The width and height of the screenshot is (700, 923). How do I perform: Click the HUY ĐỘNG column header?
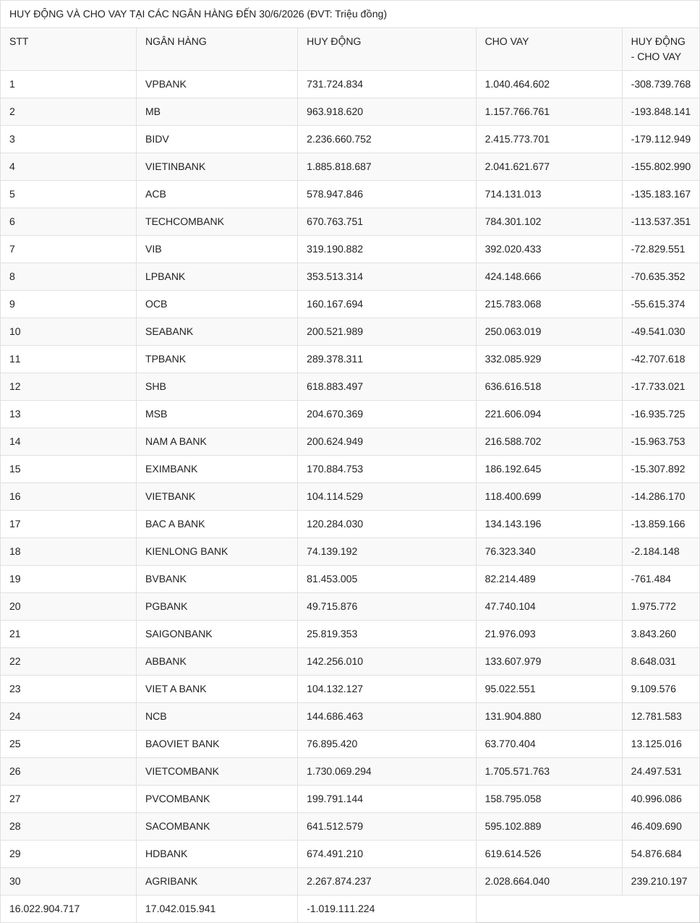pyautogui.click(x=333, y=42)
